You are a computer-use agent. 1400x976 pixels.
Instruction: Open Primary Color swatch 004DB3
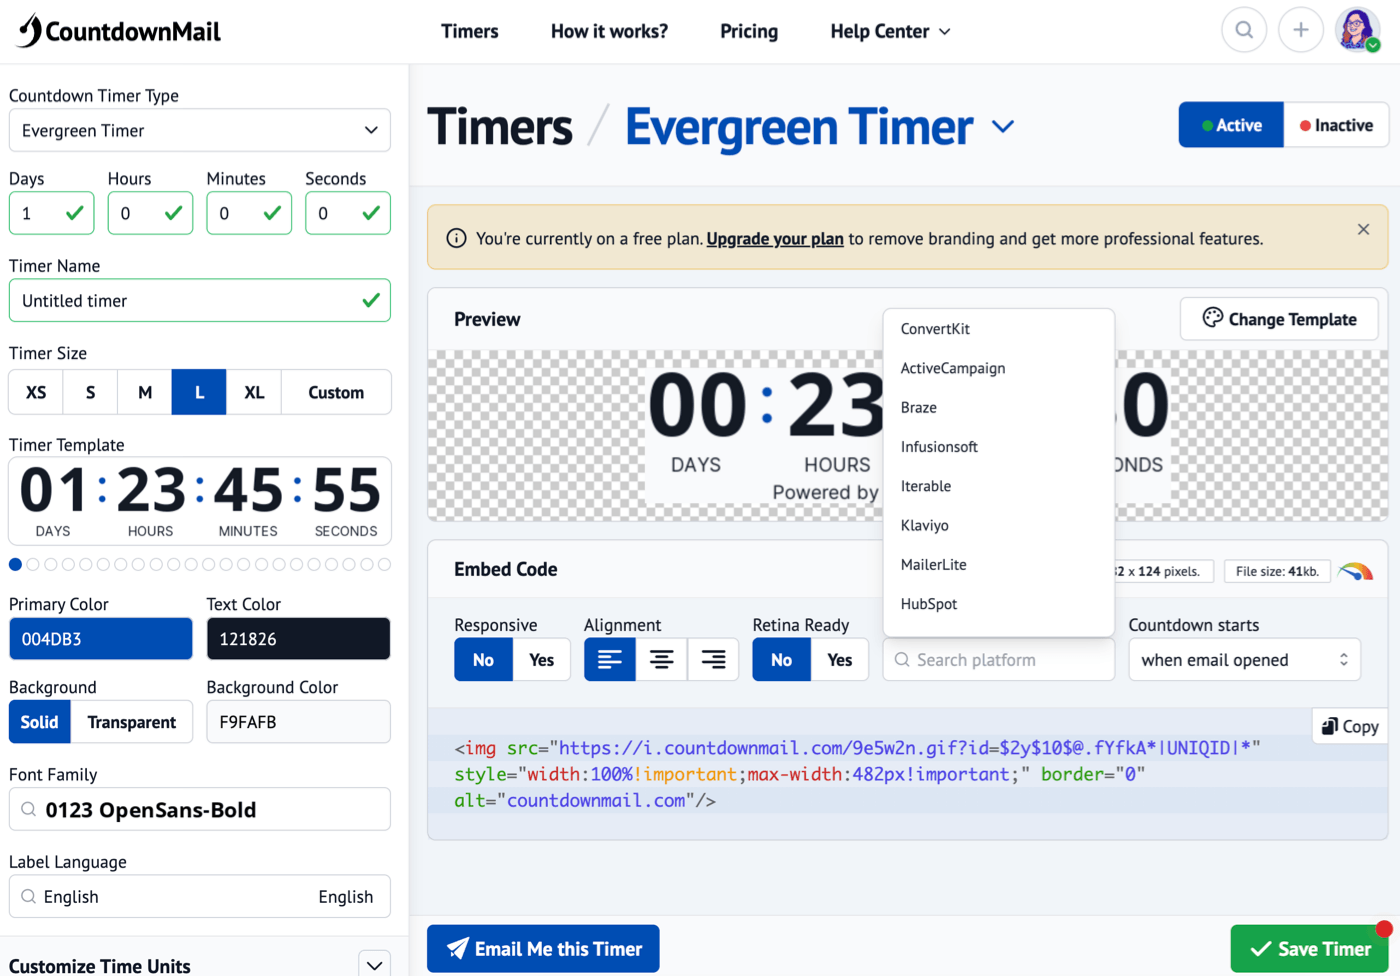[x=101, y=639]
